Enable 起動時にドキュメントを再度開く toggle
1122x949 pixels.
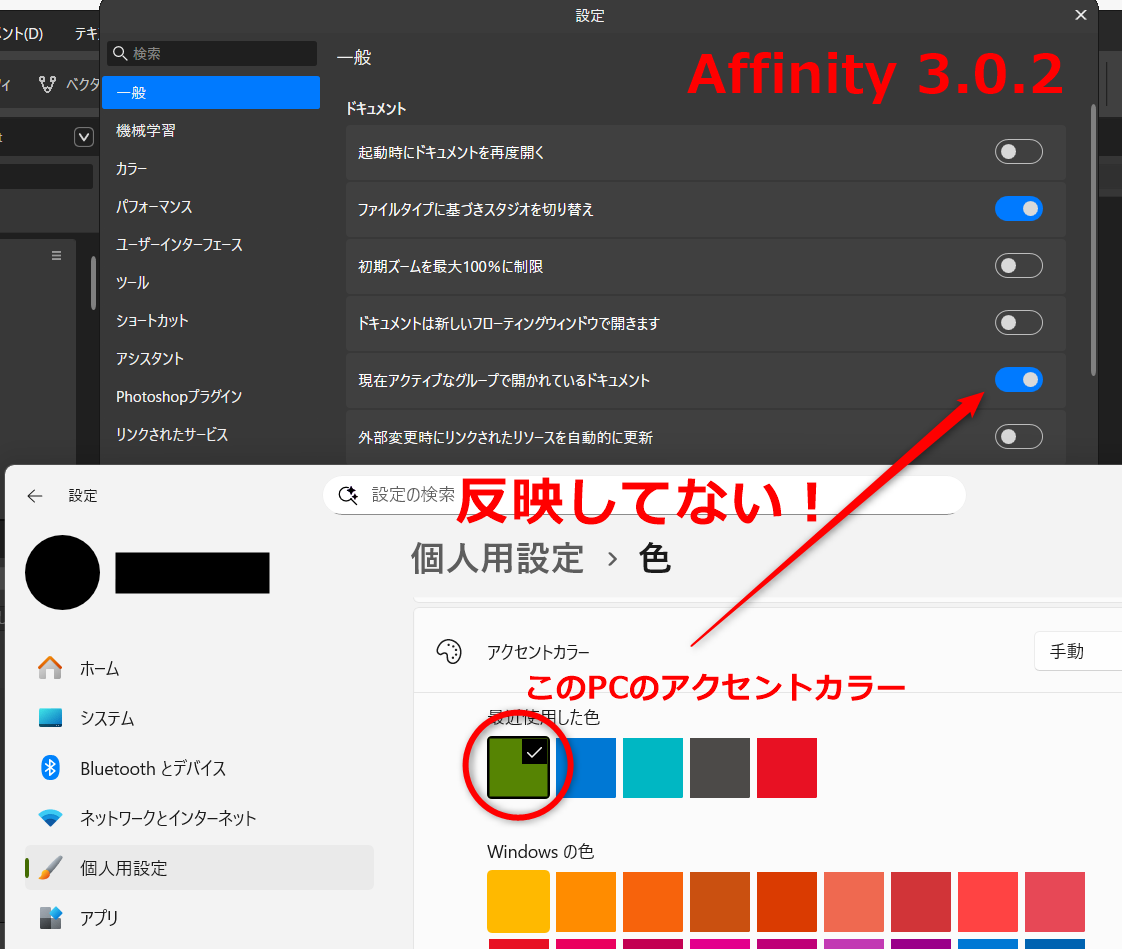coord(1018,152)
